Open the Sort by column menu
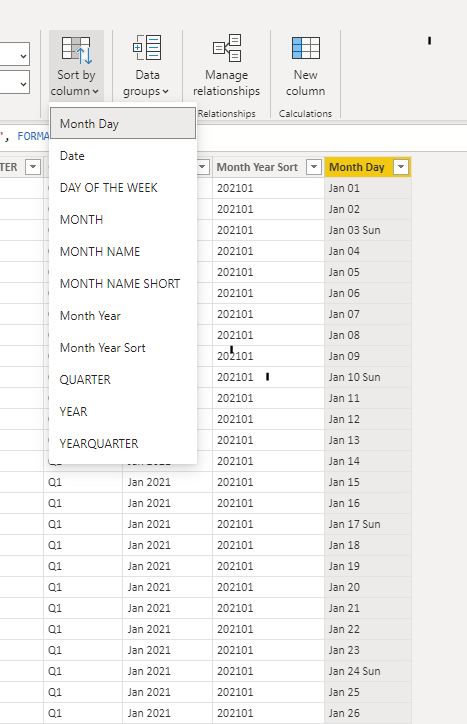This screenshot has height=724, width=467. 76,66
